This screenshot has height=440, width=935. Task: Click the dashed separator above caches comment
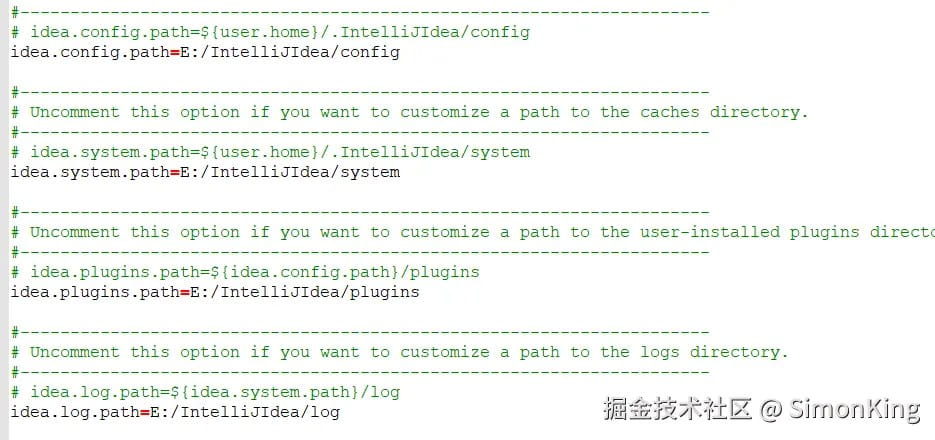[x=360, y=92]
